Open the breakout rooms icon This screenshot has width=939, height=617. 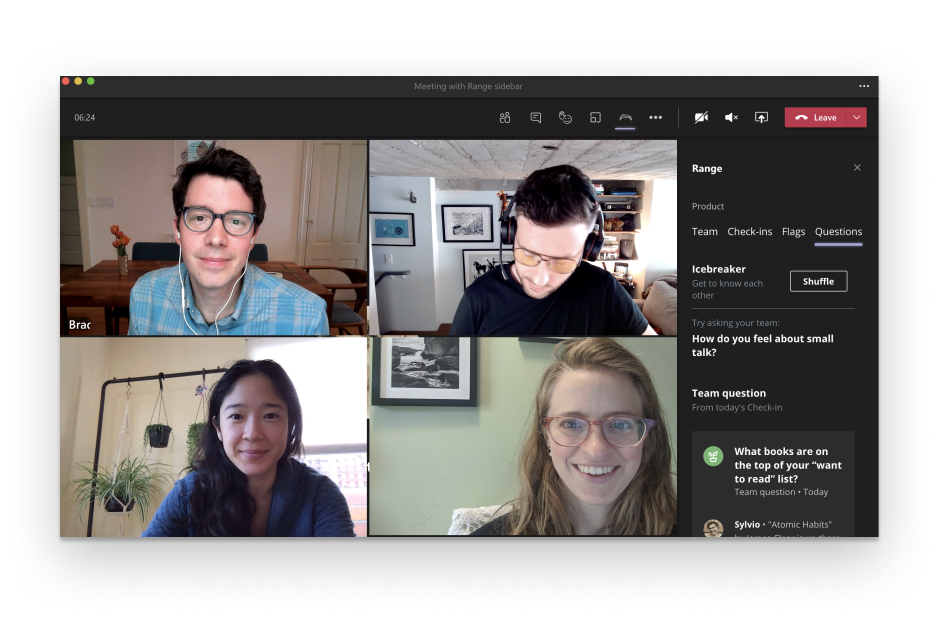[x=595, y=117]
